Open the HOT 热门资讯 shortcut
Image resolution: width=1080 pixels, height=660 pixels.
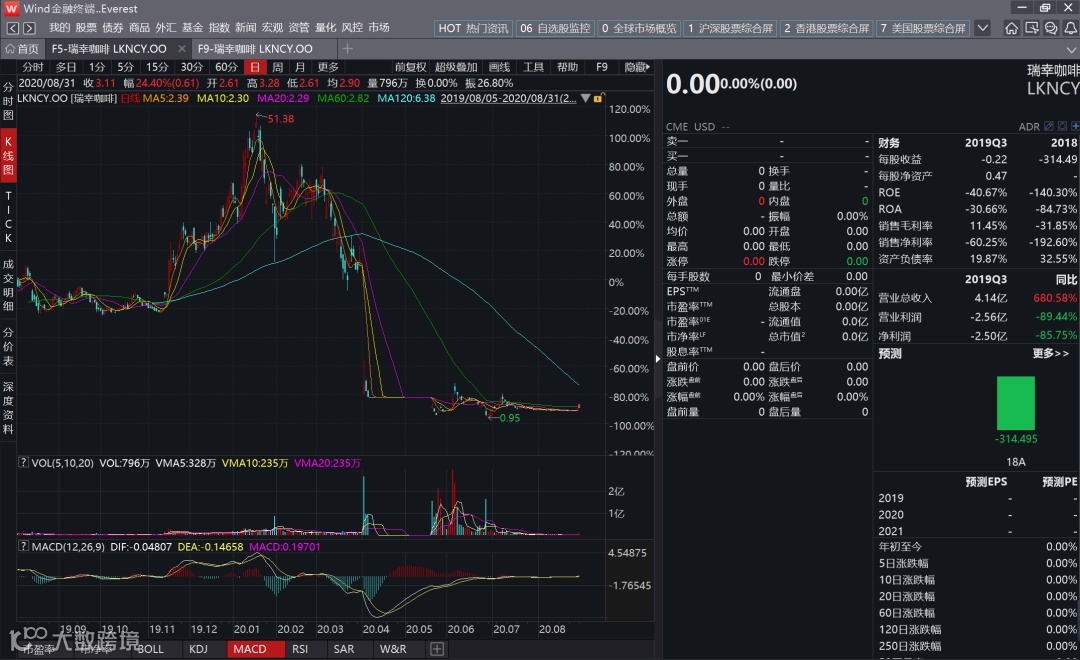point(473,28)
